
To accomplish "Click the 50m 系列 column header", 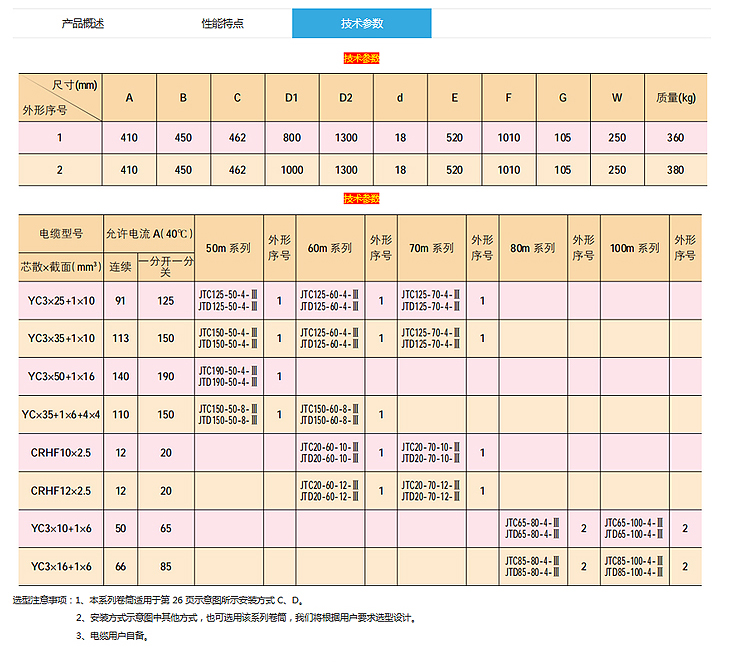I will click(228, 248).
